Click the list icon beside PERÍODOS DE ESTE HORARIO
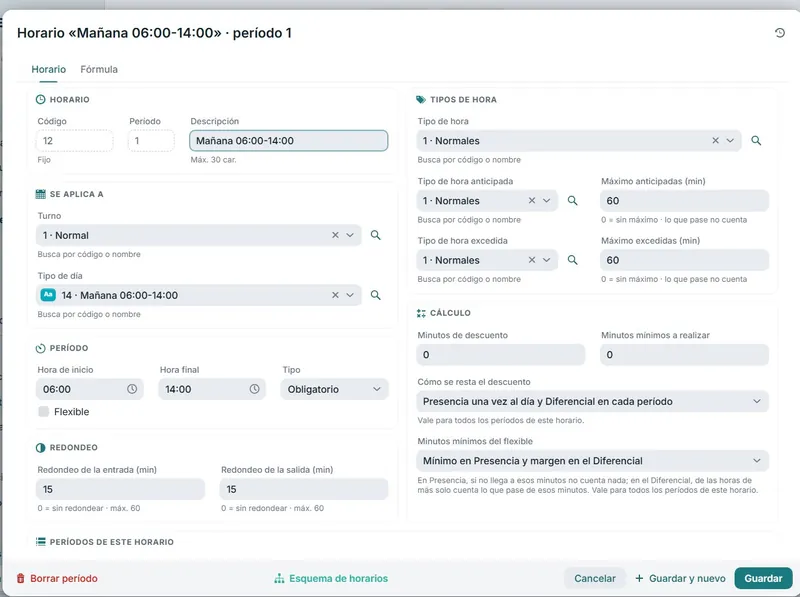This screenshot has width=800, height=597. click(x=40, y=542)
